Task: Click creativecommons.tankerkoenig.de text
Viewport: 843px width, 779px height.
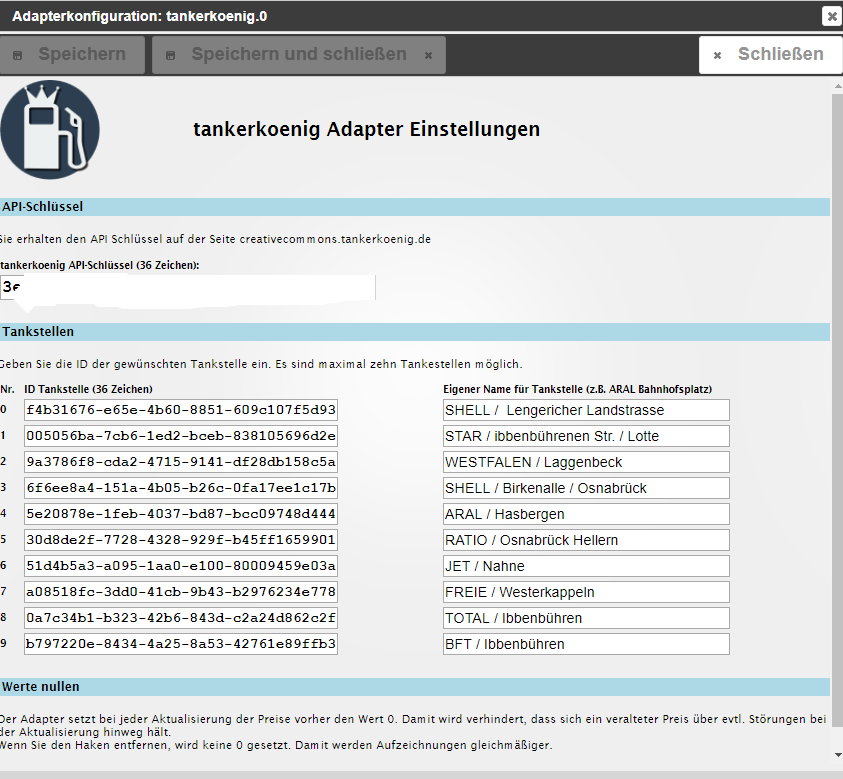Action: coord(335,239)
